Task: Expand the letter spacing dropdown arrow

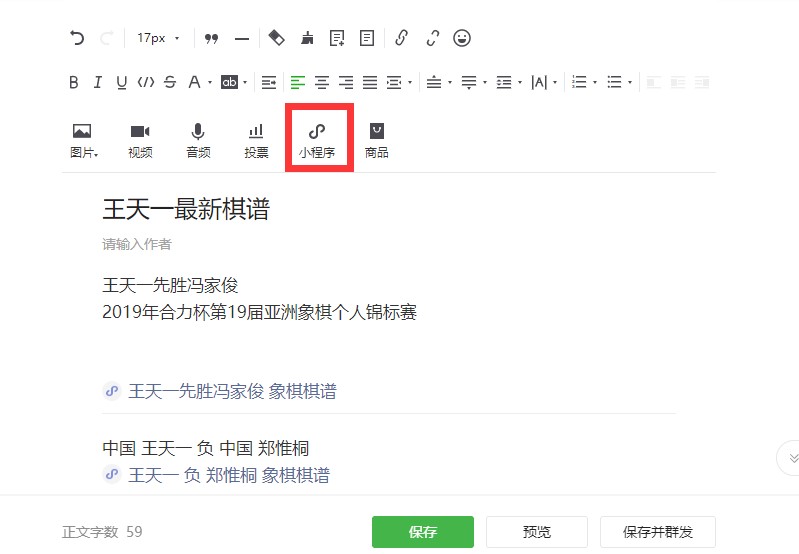Action: (555, 83)
